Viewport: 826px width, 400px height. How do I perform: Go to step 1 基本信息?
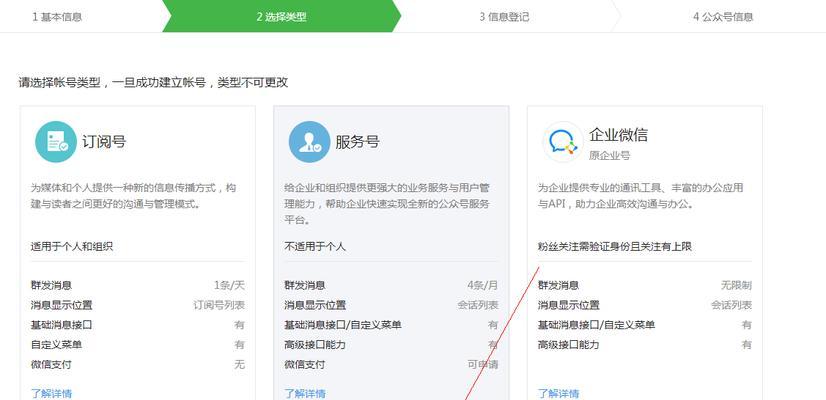pos(57,17)
